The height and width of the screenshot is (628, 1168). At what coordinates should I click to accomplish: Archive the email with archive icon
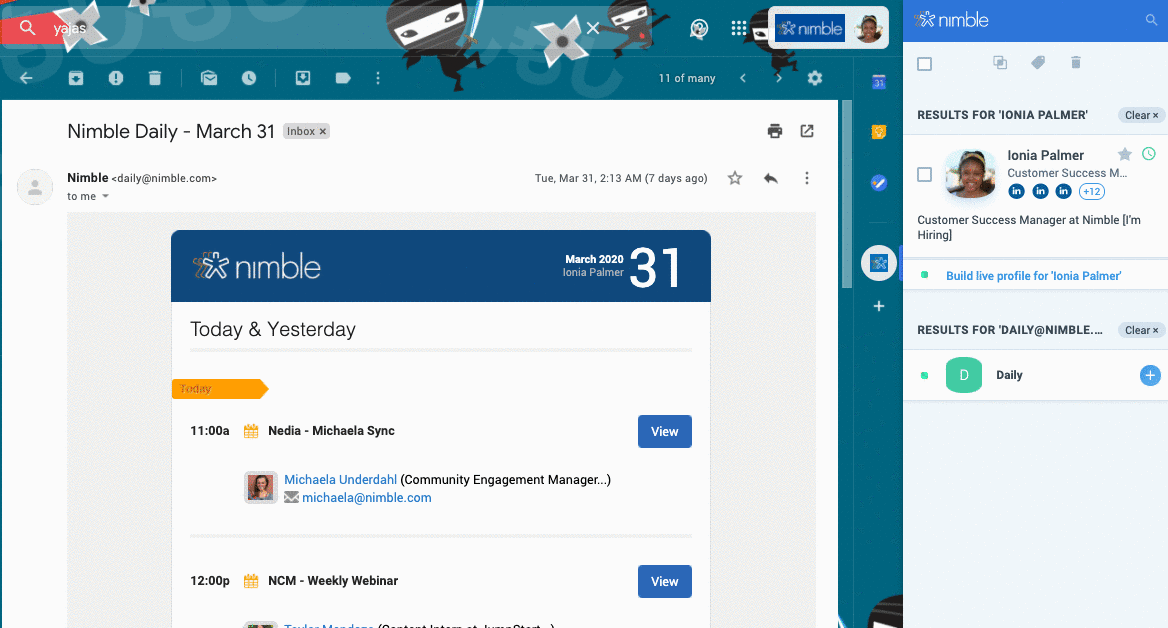pyautogui.click(x=76, y=78)
